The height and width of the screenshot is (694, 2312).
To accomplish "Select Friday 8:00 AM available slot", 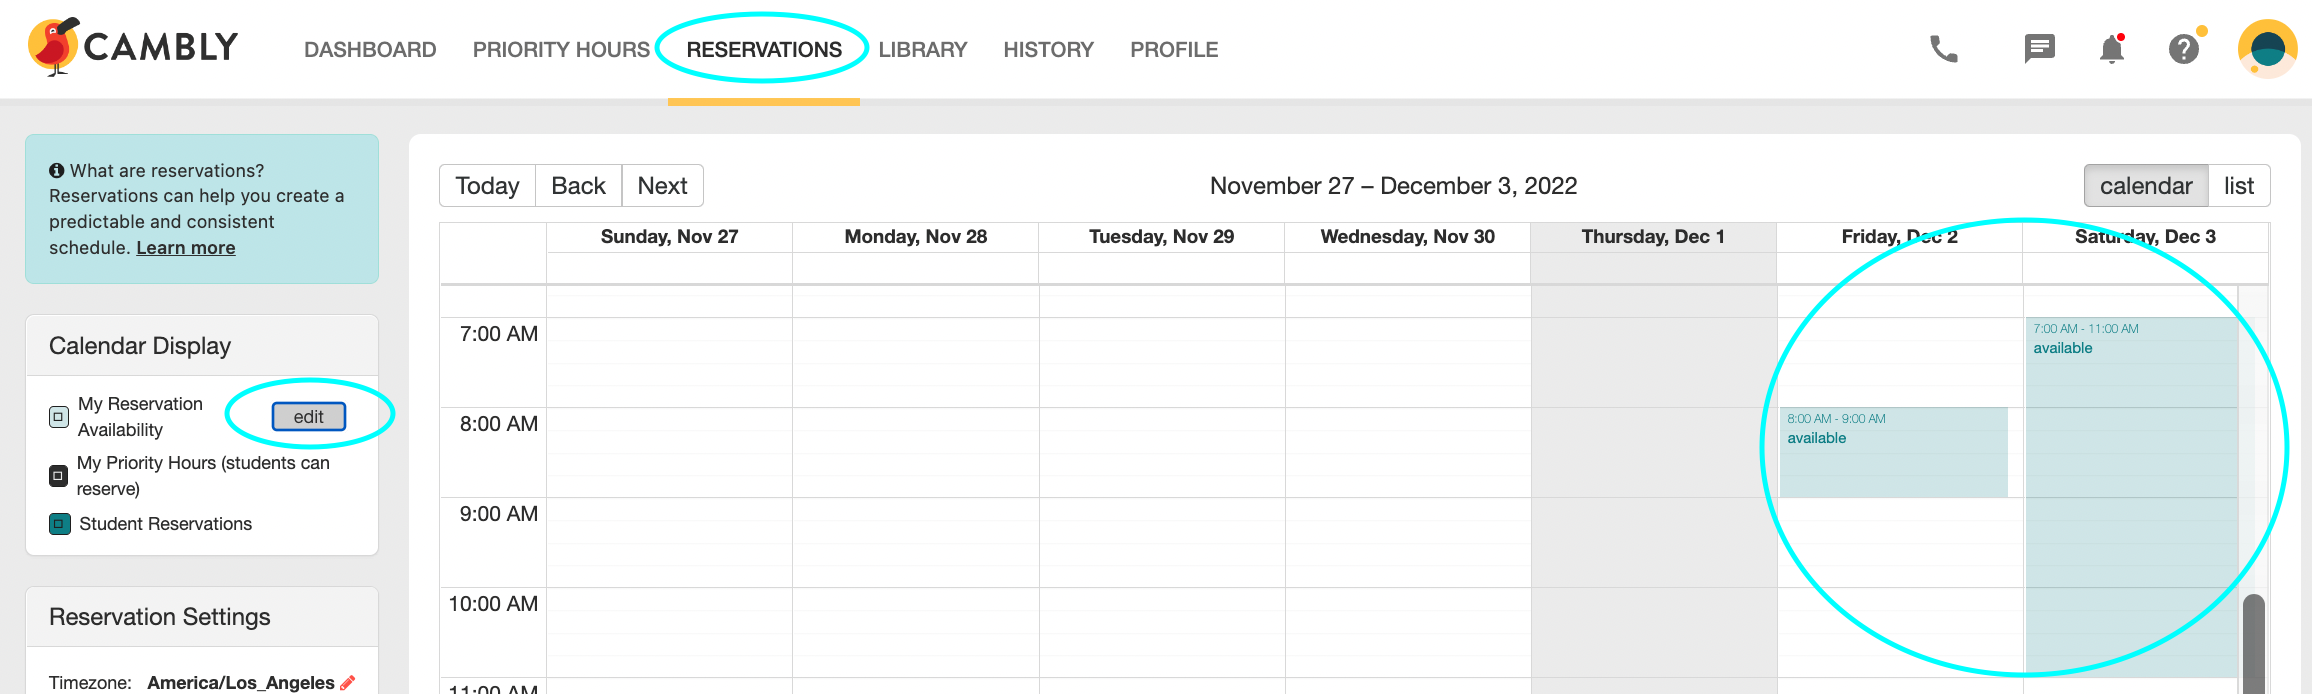I will point(1894,452).
